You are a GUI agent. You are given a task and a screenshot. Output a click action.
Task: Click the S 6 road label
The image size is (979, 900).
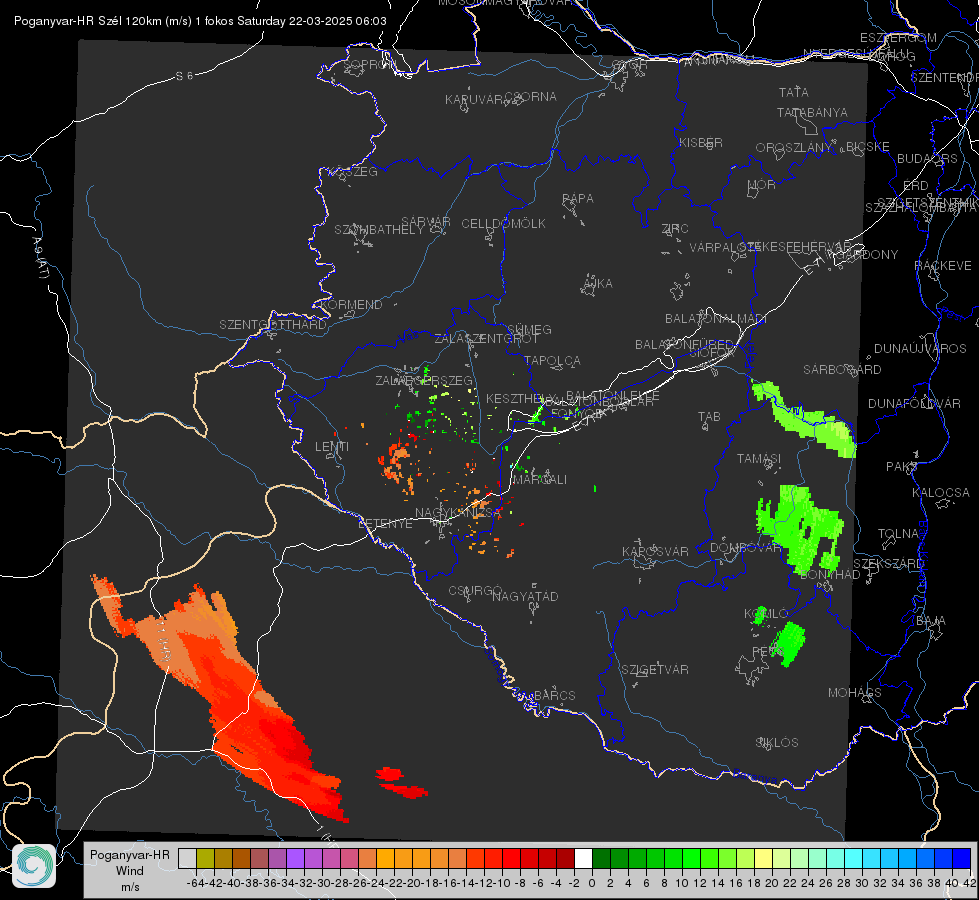(184, 76)
